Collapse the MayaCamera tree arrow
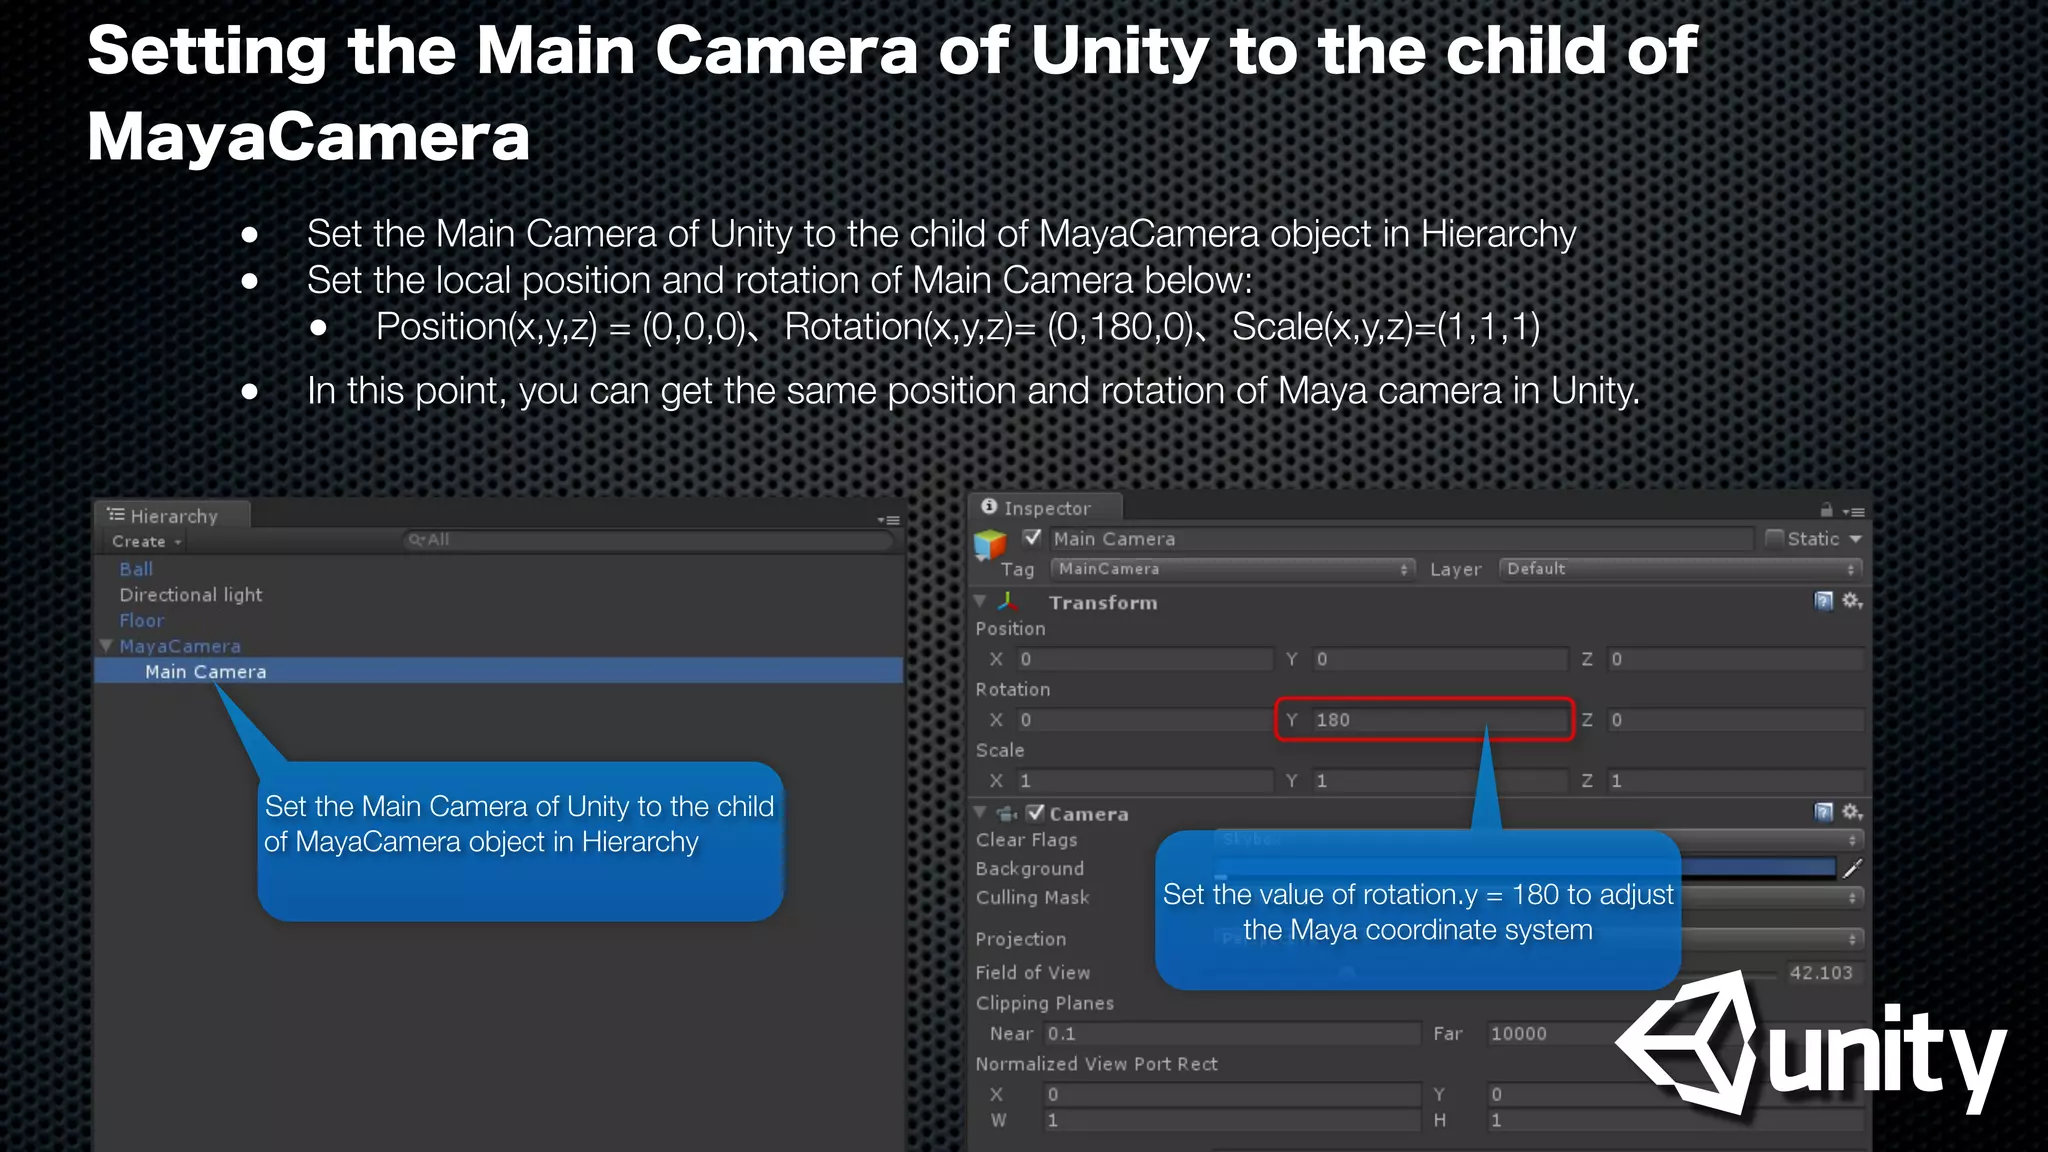Screen dimensions: 2048x1152 click(106, 646)
